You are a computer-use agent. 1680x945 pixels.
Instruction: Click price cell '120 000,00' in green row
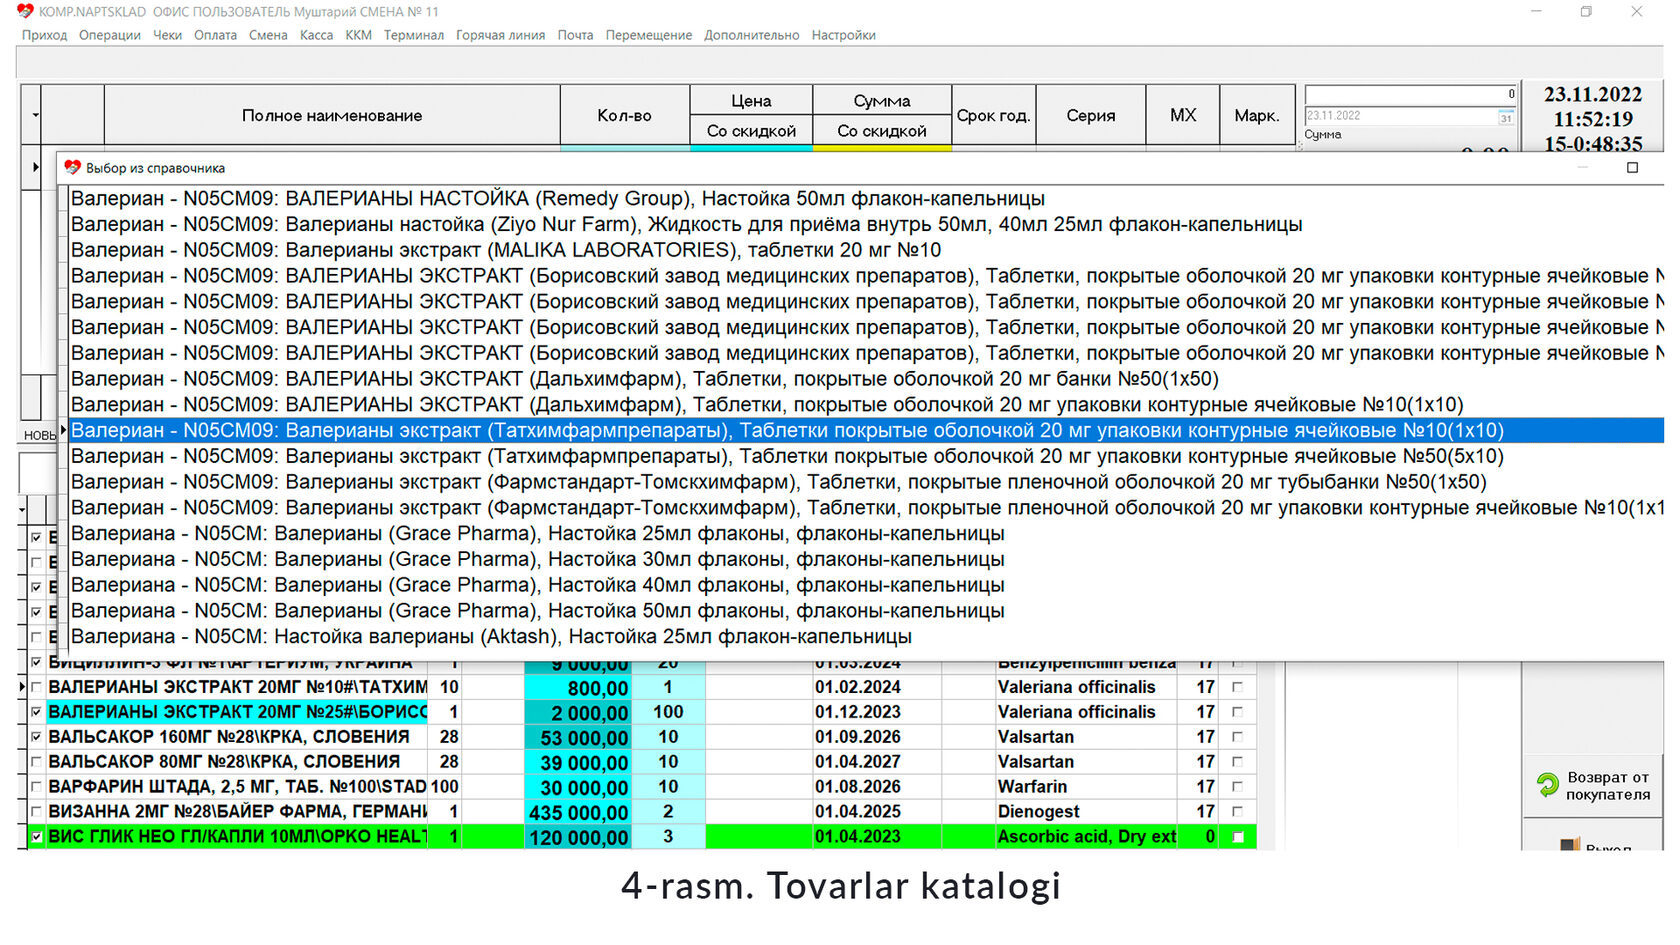point(578,837)
